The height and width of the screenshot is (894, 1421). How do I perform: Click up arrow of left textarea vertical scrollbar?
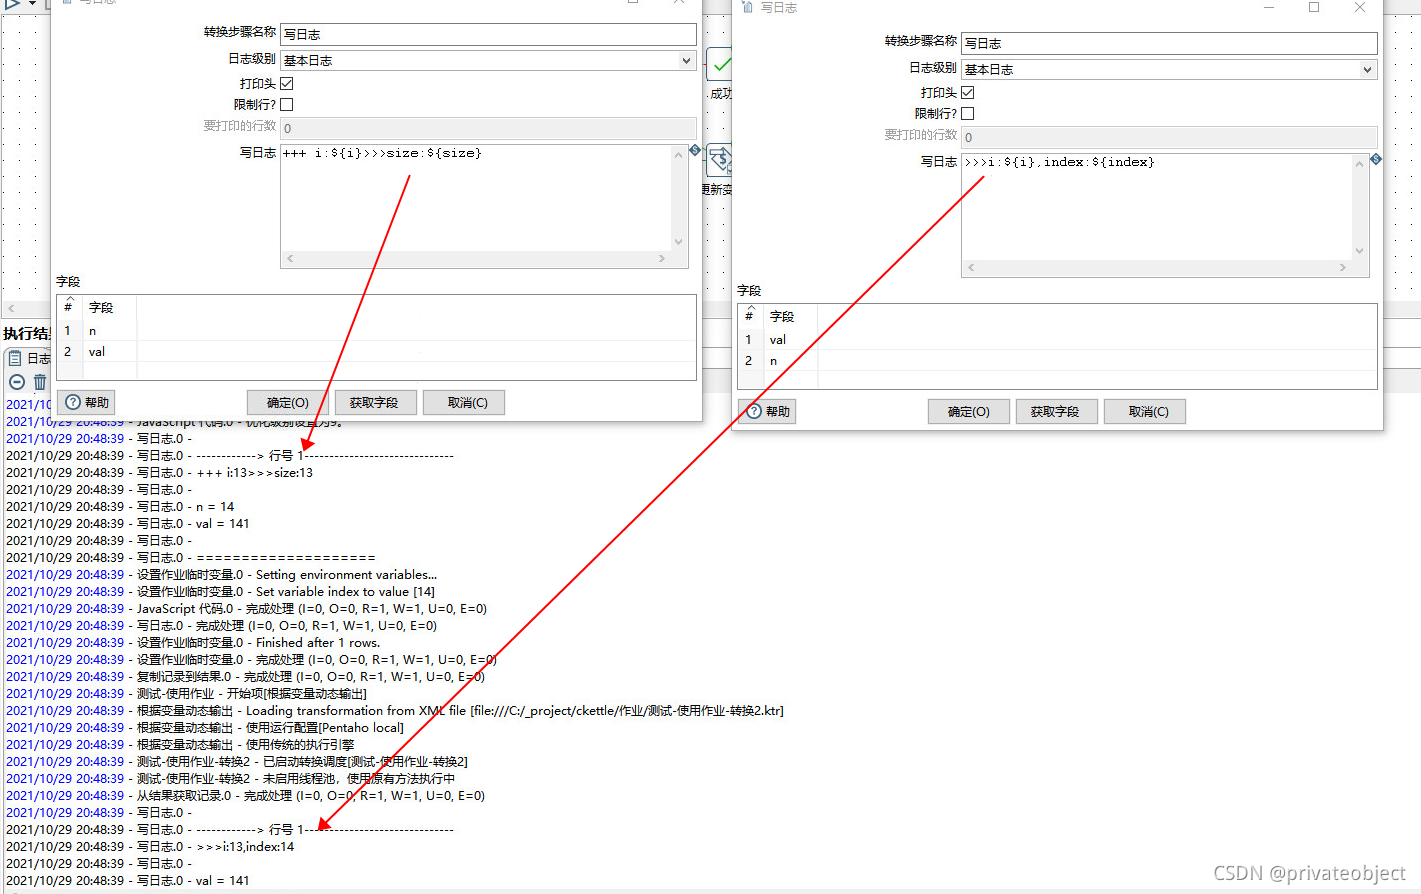tap(679, 154)
